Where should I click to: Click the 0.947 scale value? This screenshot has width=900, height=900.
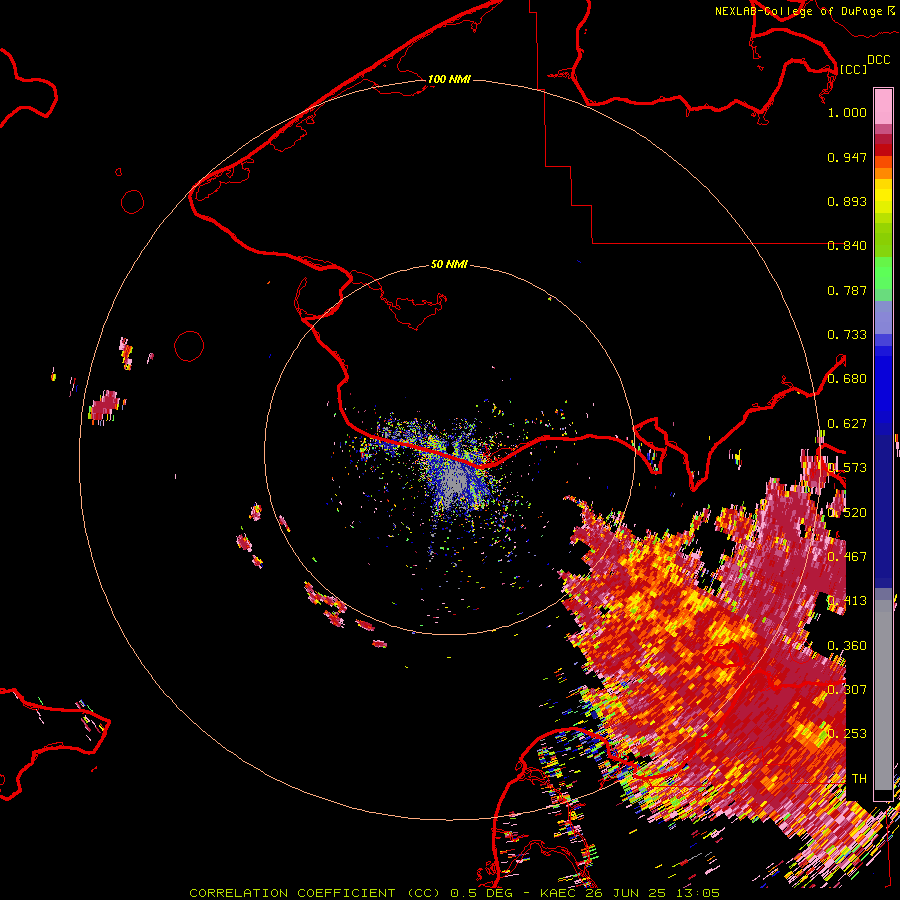[x=847, y=157]
